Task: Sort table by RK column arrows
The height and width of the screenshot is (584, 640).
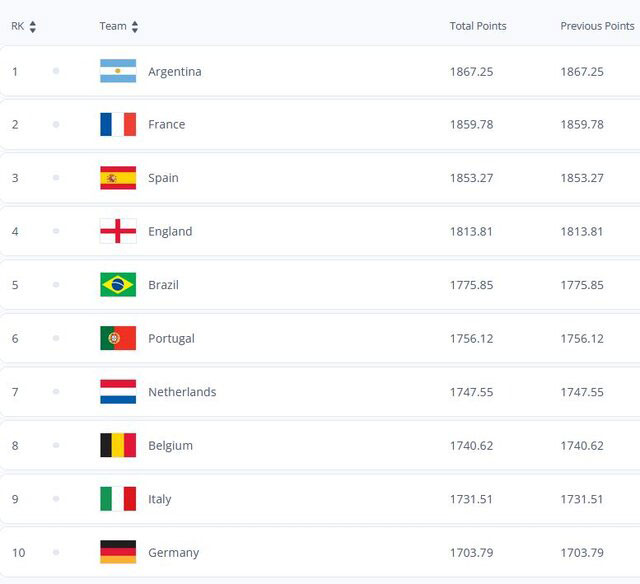Action: click(33, 27)
